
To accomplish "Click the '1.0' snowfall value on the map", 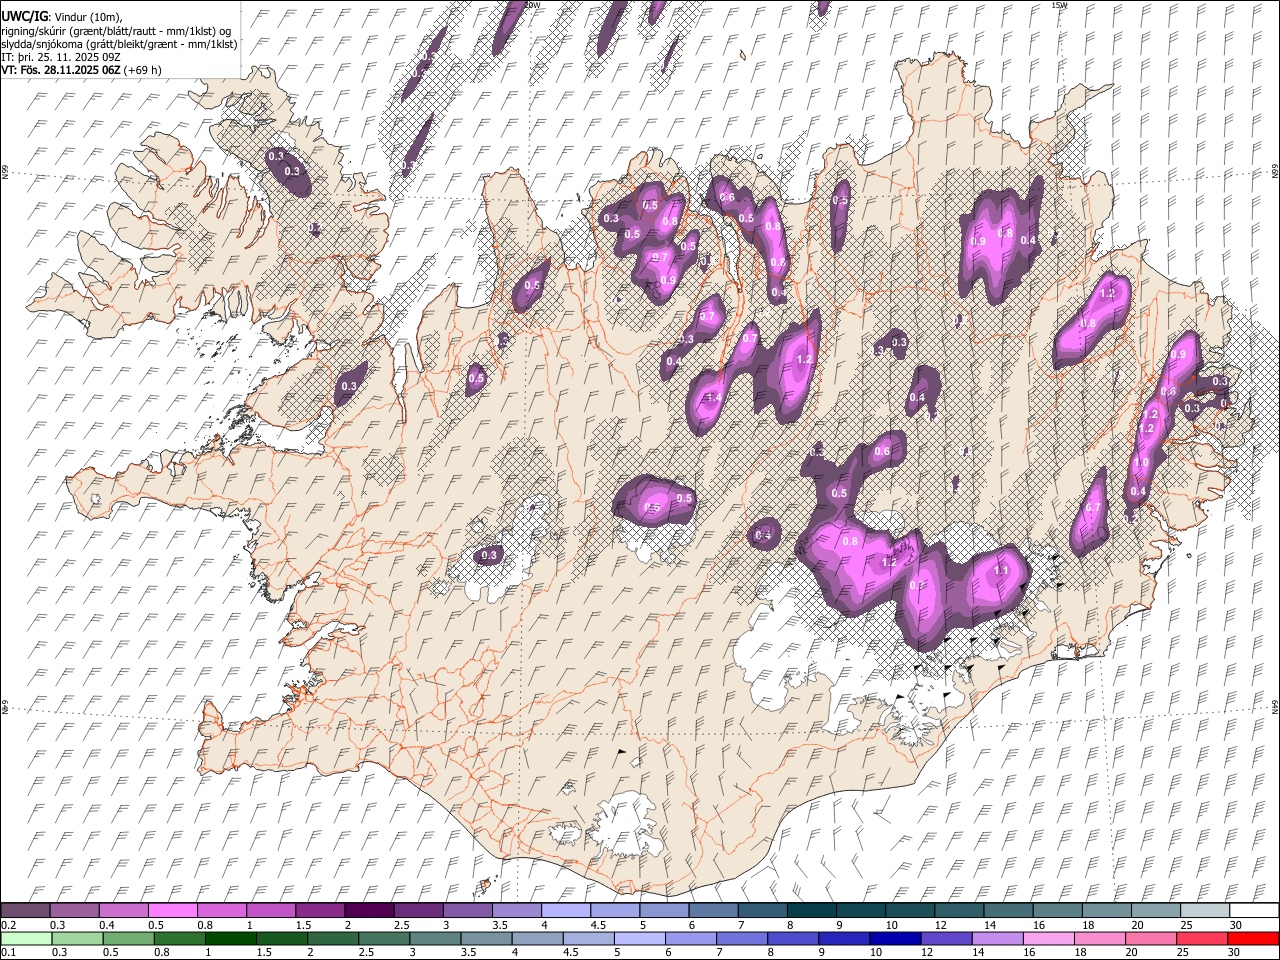I will [1141, 463].
